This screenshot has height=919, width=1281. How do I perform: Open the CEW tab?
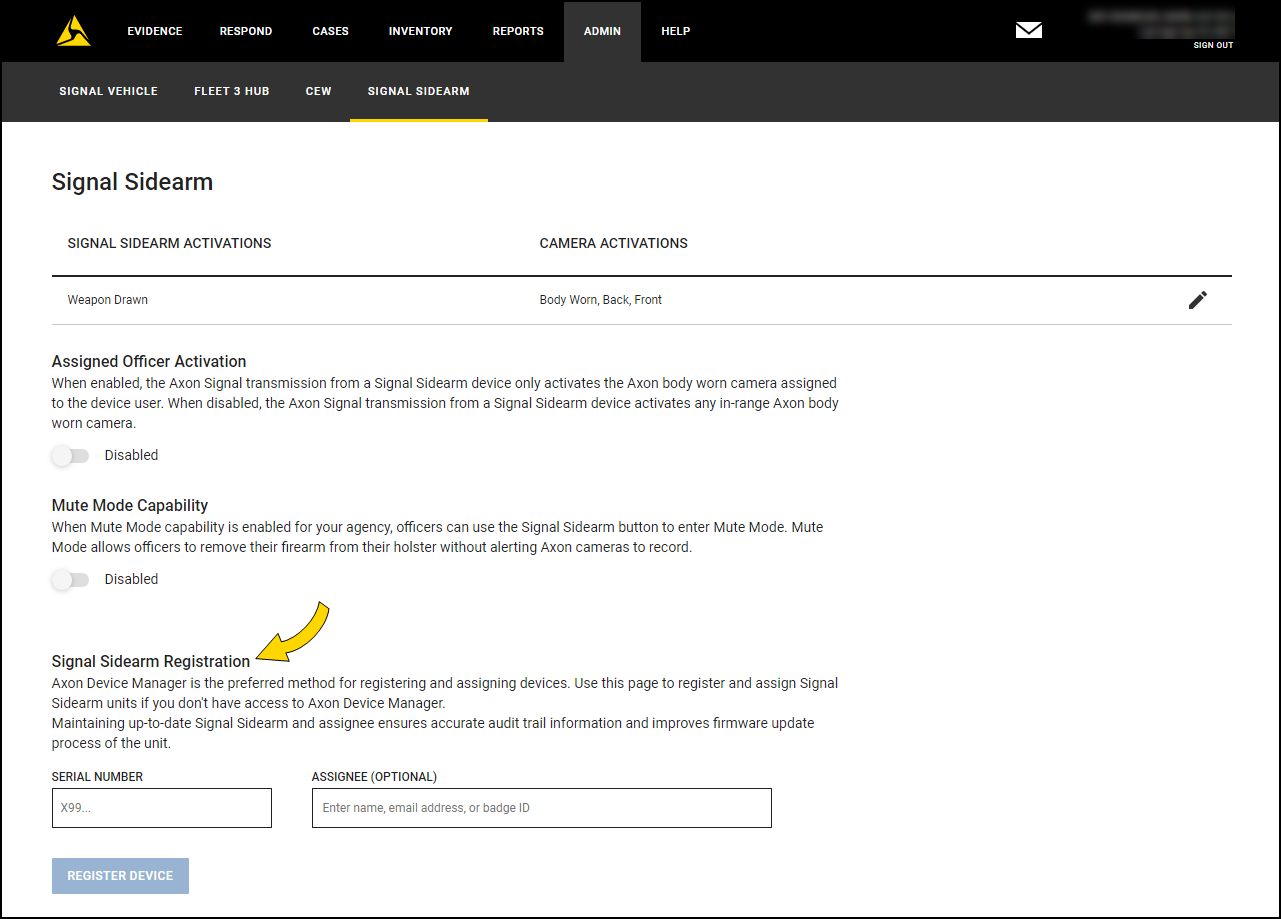(x=318, y=91)
